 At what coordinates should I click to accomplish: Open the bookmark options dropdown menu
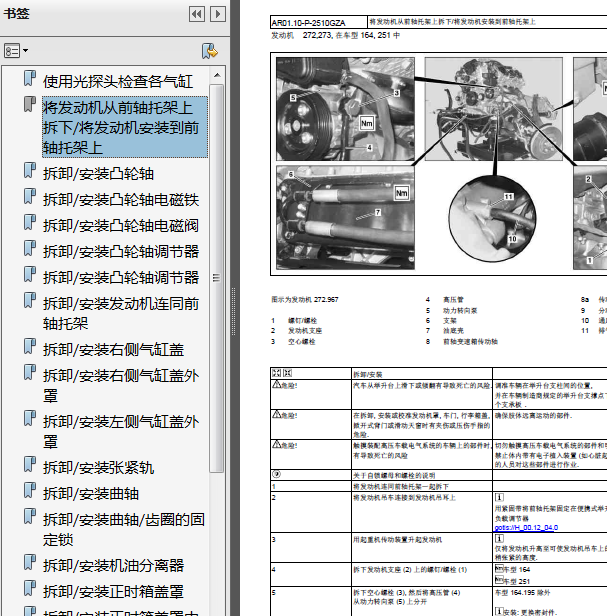click(16, 51)
